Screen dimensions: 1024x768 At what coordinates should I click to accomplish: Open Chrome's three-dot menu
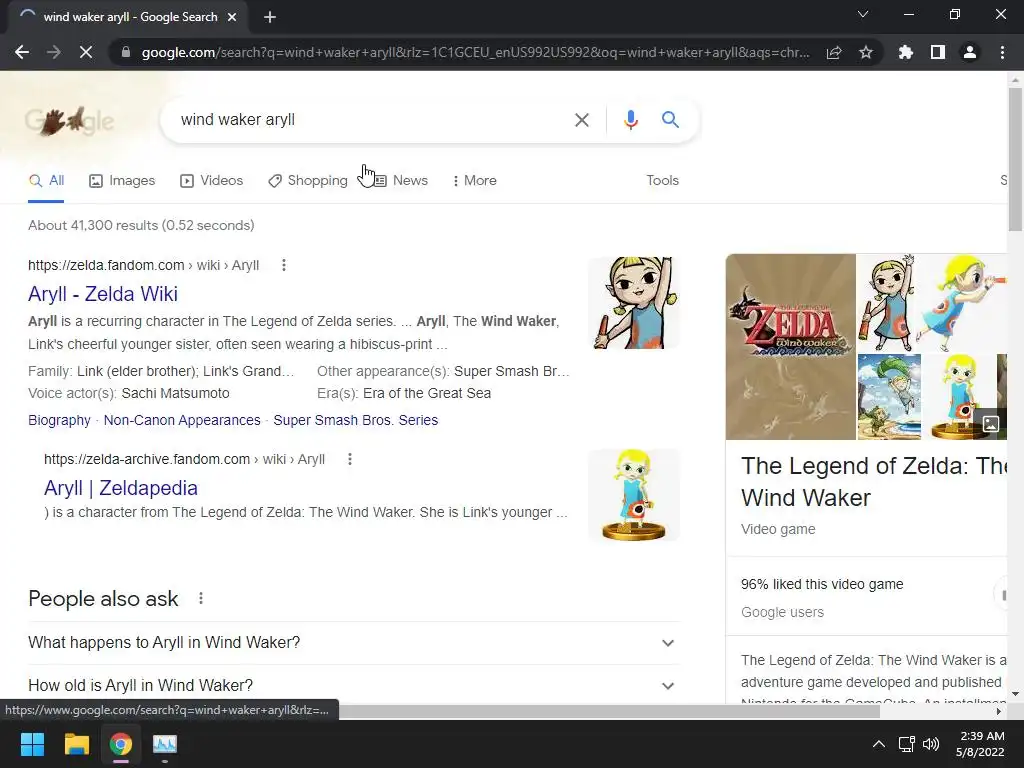(1002, 52)
